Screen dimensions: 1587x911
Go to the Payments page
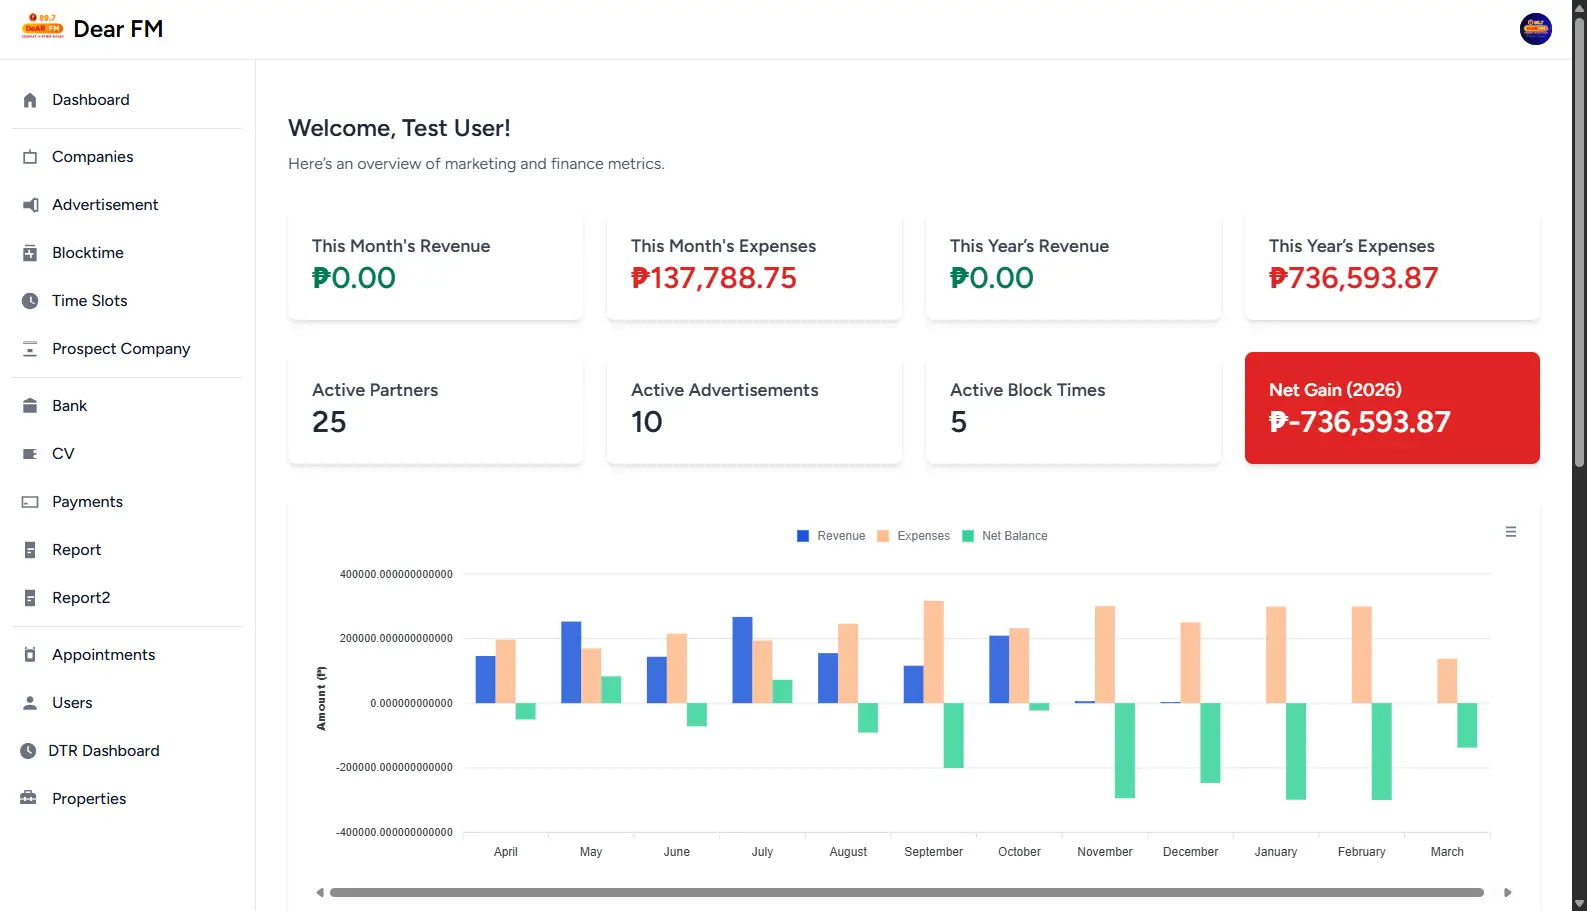click(x=88, y=502)
